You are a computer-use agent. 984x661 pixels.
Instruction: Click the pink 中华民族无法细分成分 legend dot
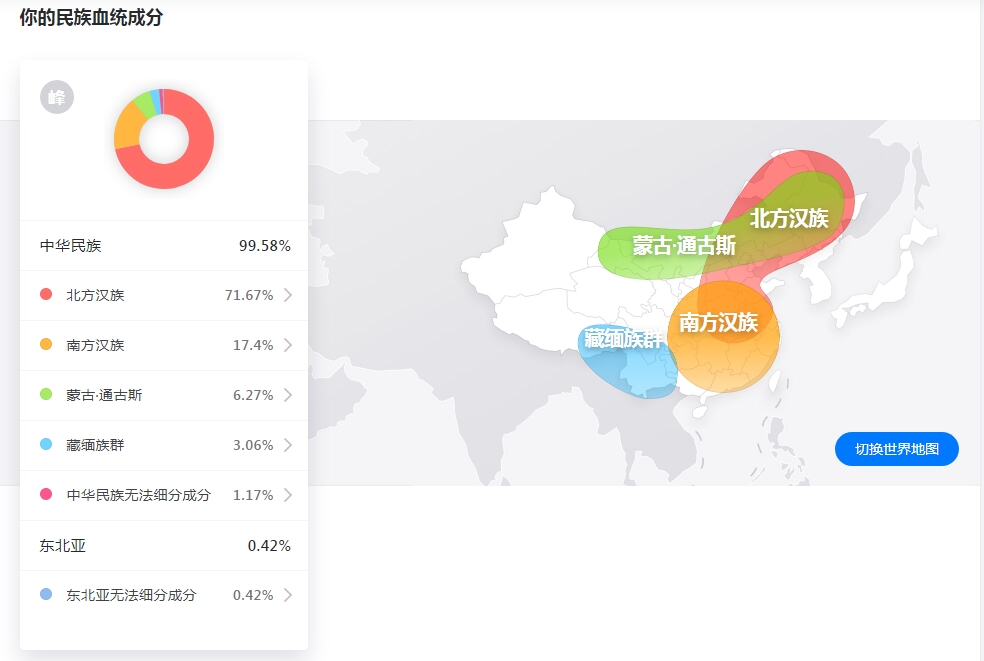[x=46, y=495]
